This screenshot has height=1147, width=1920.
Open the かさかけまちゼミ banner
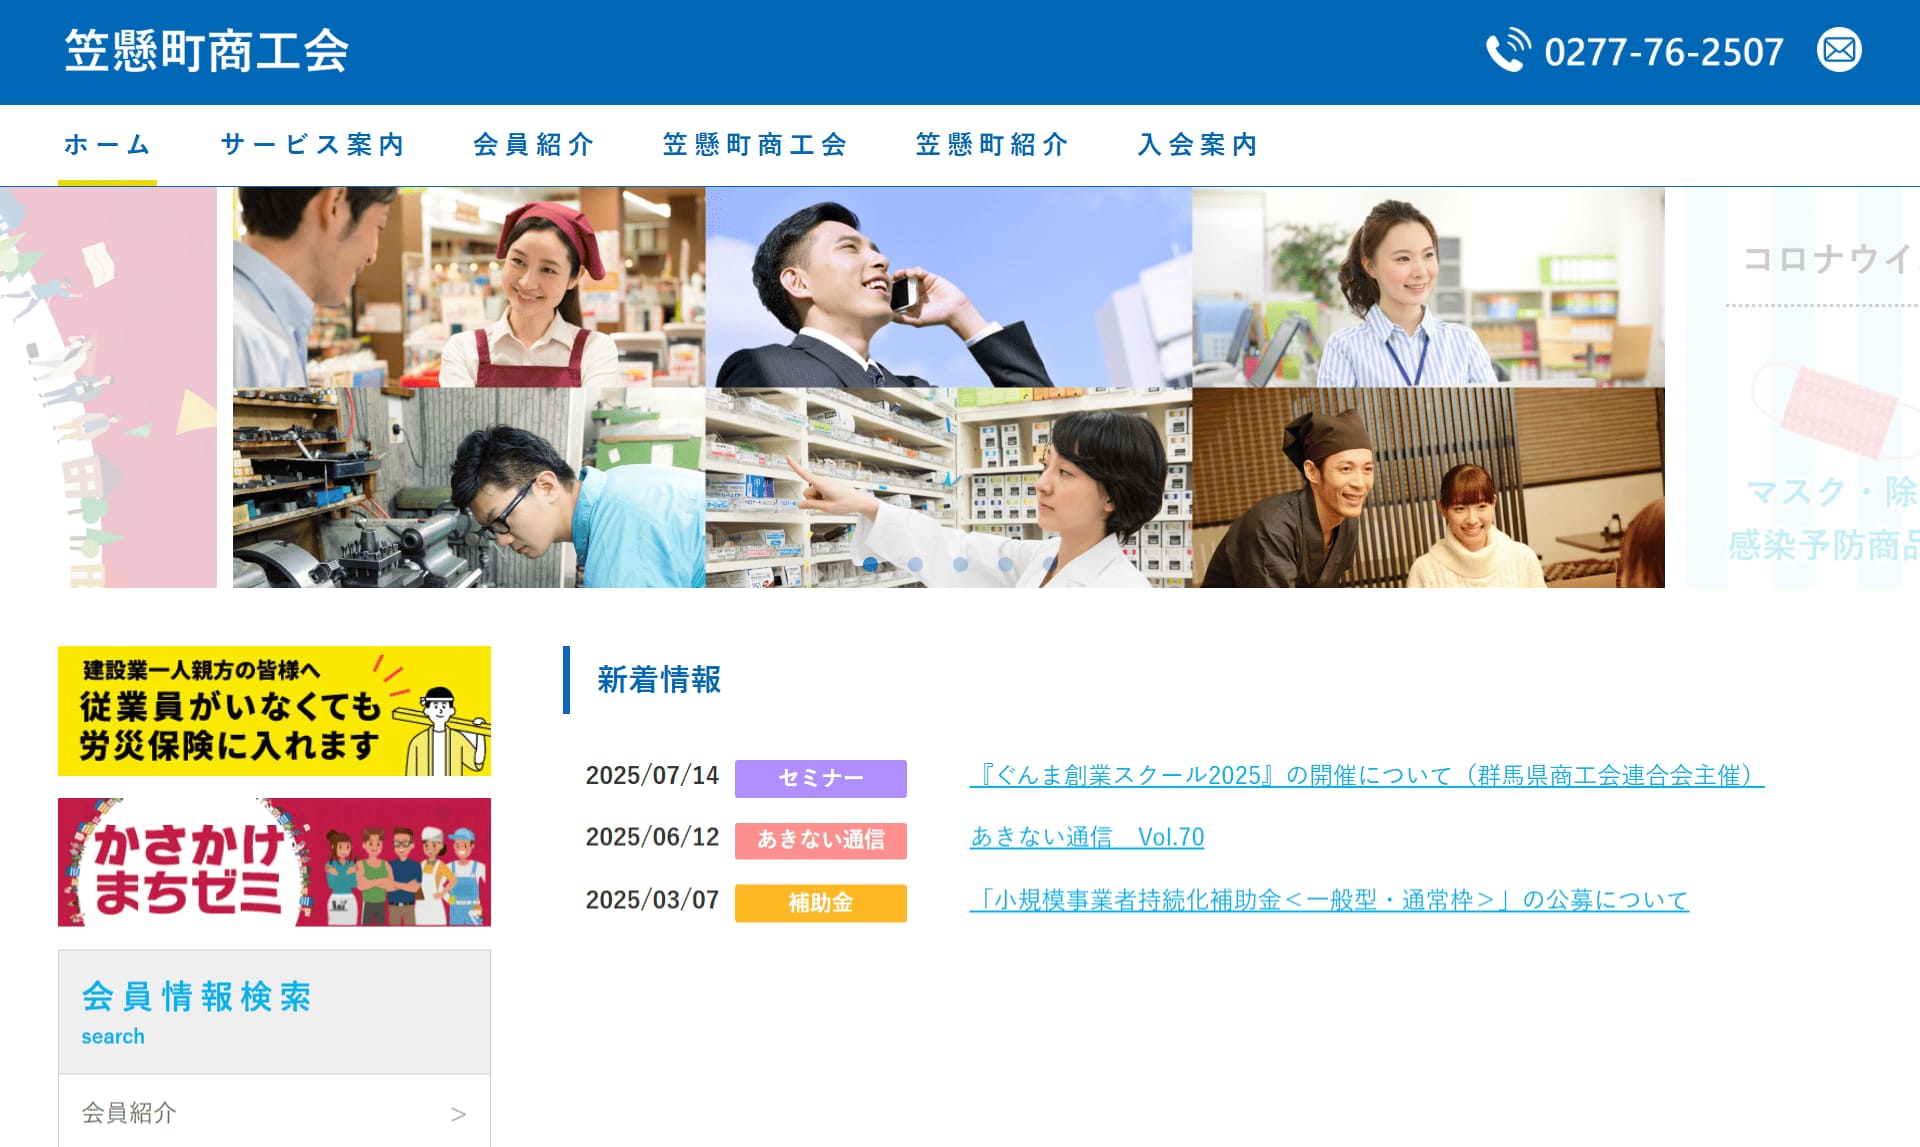(274, 862)
